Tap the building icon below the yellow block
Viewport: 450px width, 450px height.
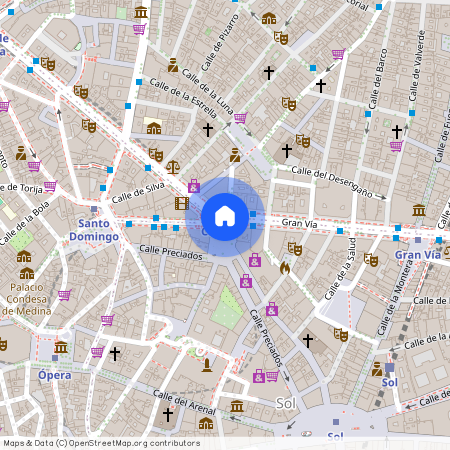point(154,128)
